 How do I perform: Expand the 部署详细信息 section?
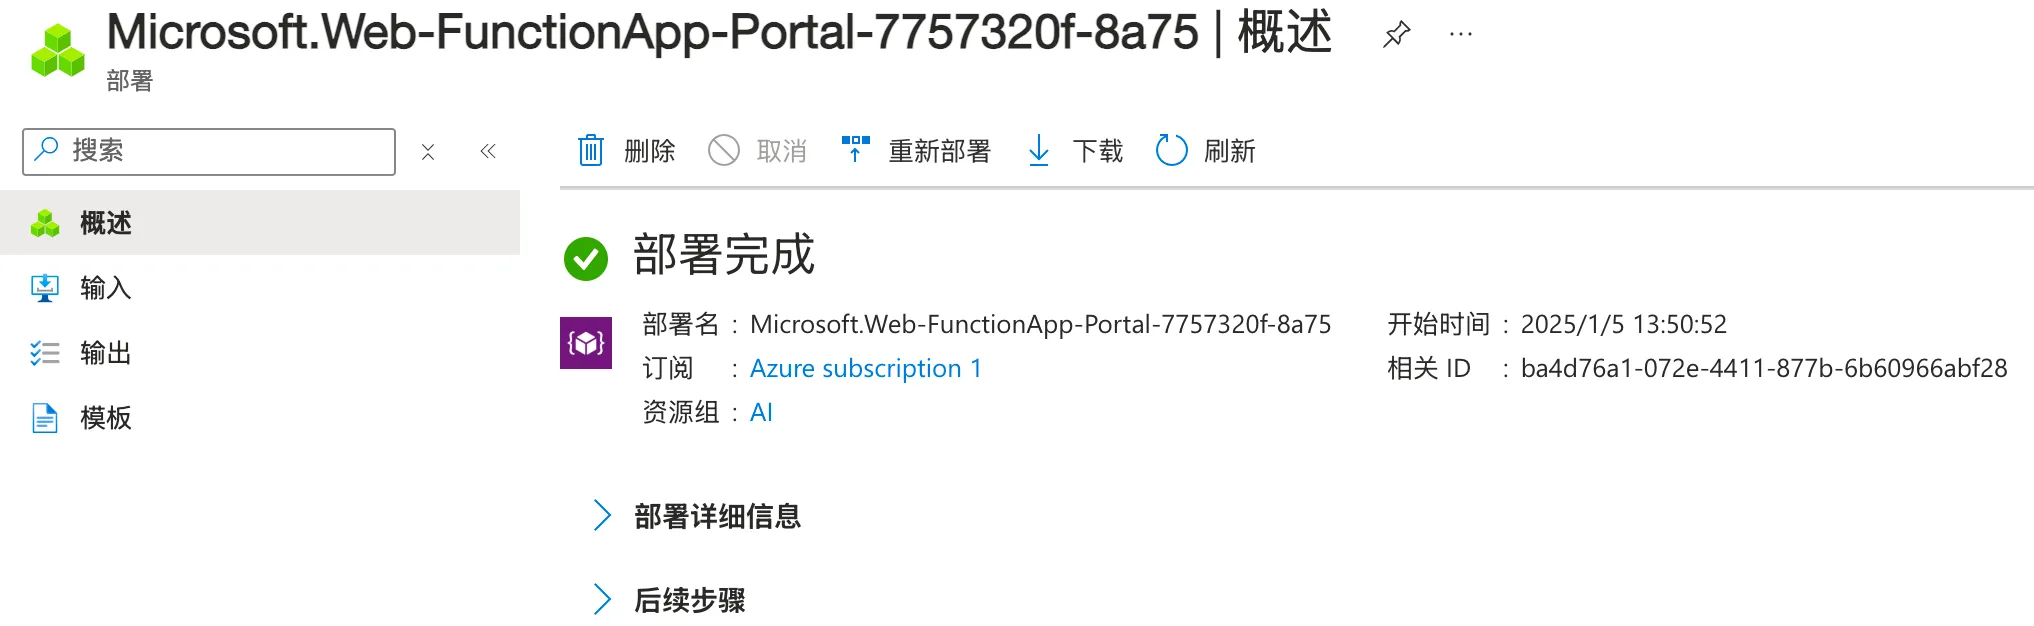(x=602, y=516)
